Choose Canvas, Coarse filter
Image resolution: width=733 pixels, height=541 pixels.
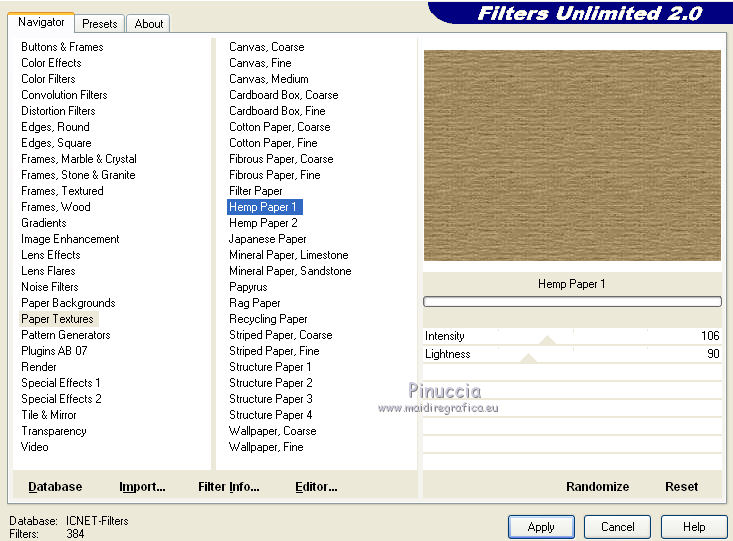coord(266,47)
